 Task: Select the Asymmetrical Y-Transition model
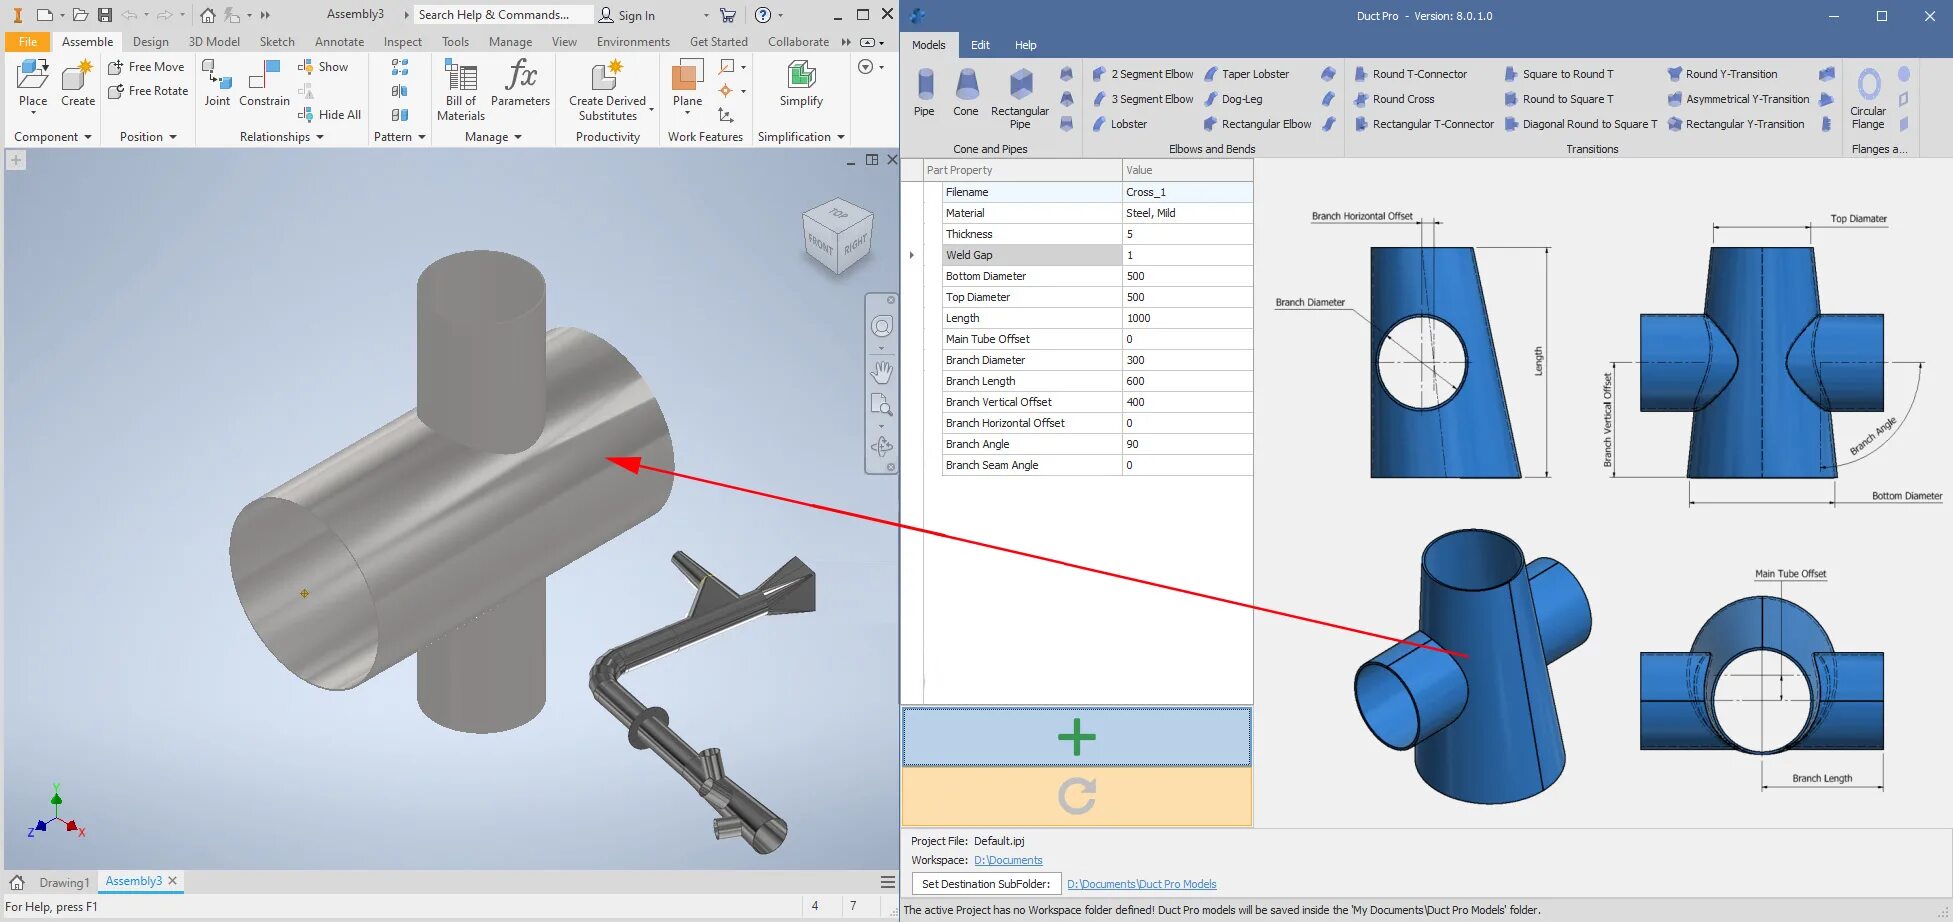tap(1738, 99)
